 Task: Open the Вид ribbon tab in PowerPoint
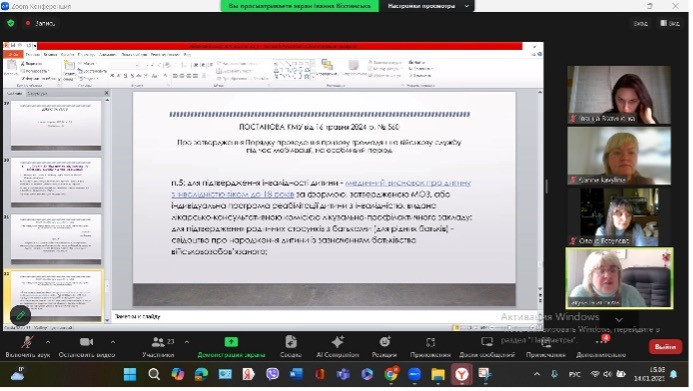point(187,54)
